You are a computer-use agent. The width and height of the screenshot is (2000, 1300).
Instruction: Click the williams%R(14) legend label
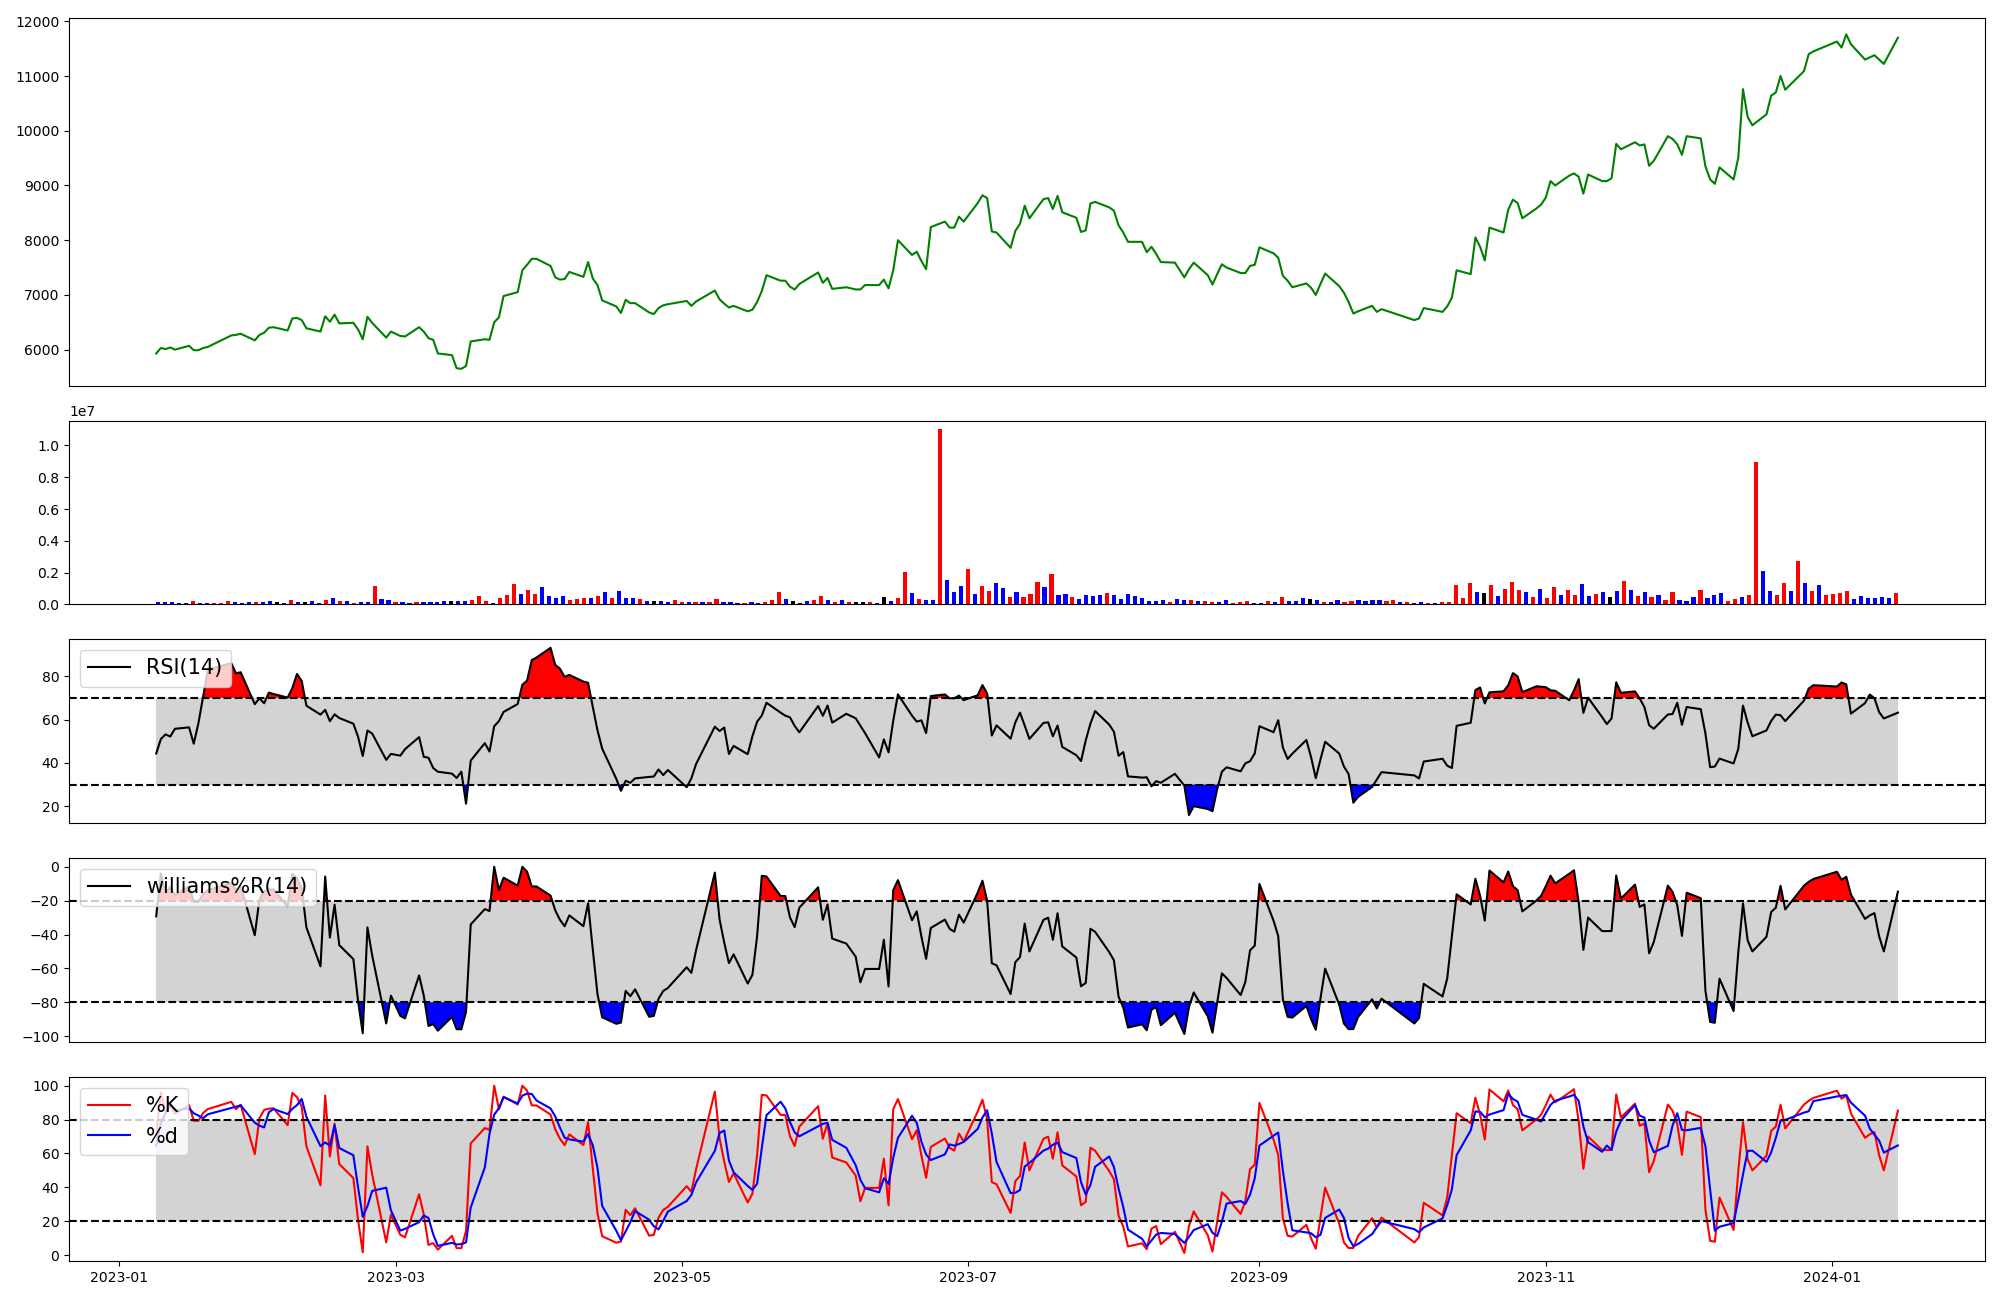[x=226, y=886]
